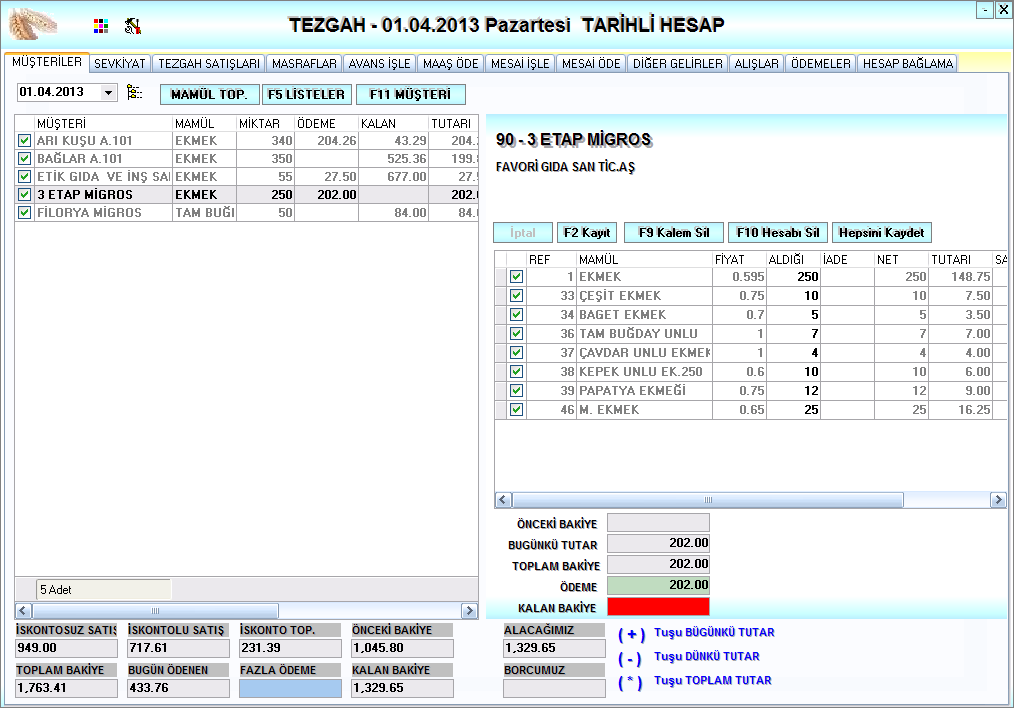Screen dimensions: 1014x708
Task: Toggle checkbox for FİLORYA MİGROS row
Action: coord(25,213)
